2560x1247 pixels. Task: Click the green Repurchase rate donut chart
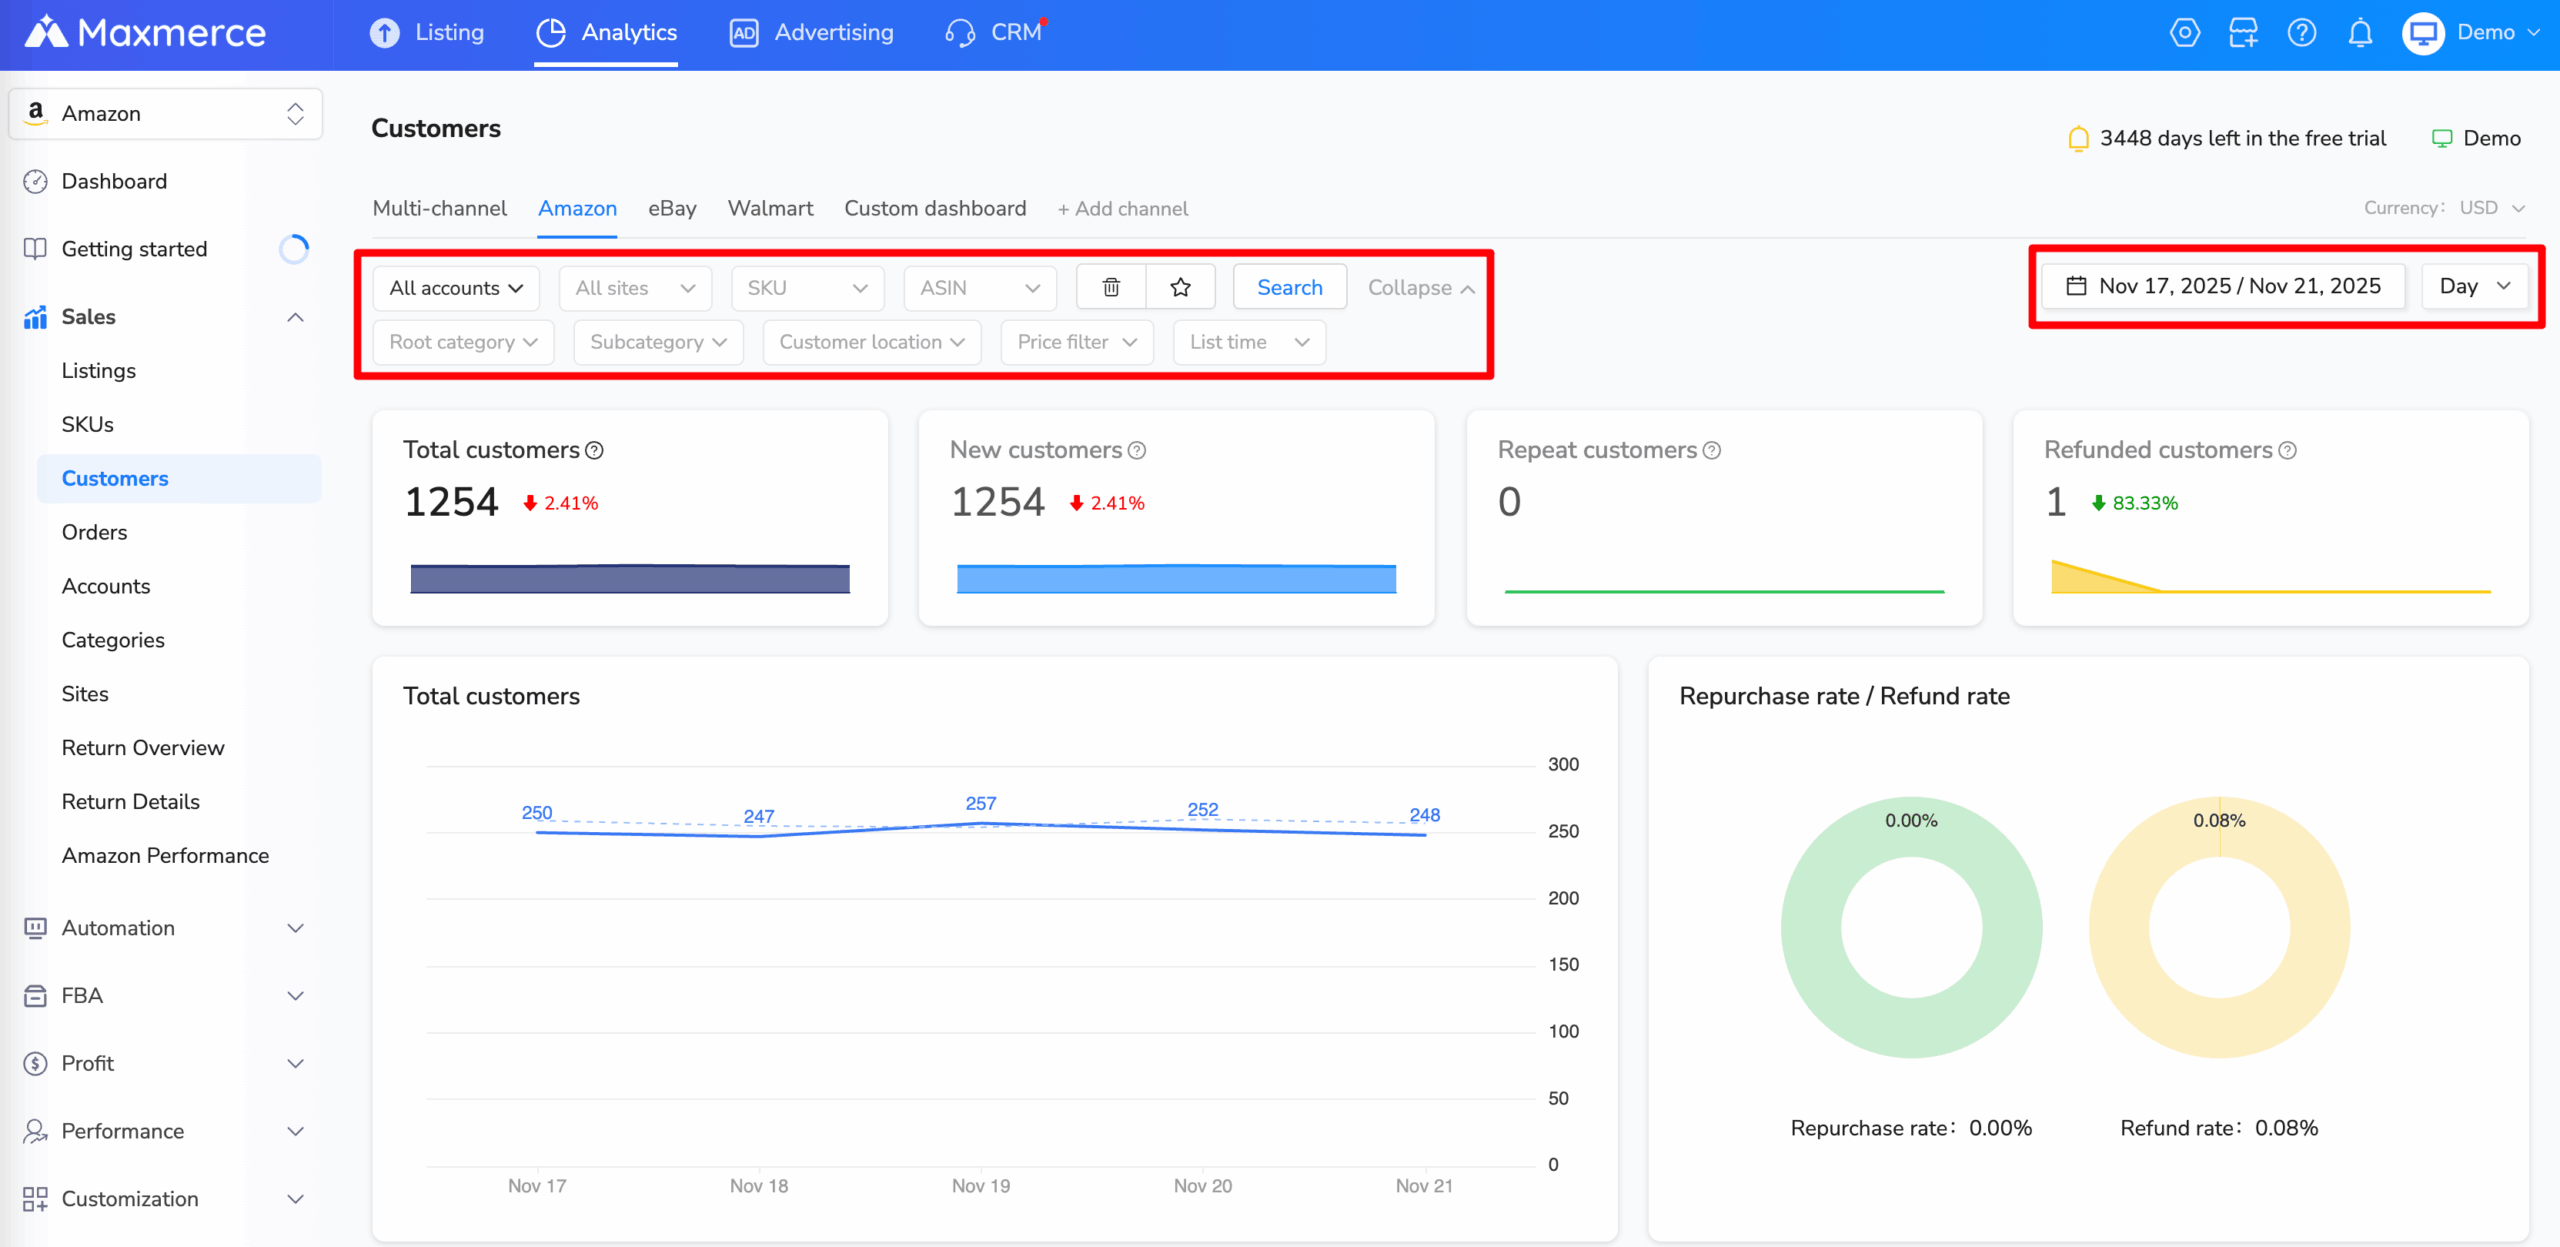tap(1911, 927)
